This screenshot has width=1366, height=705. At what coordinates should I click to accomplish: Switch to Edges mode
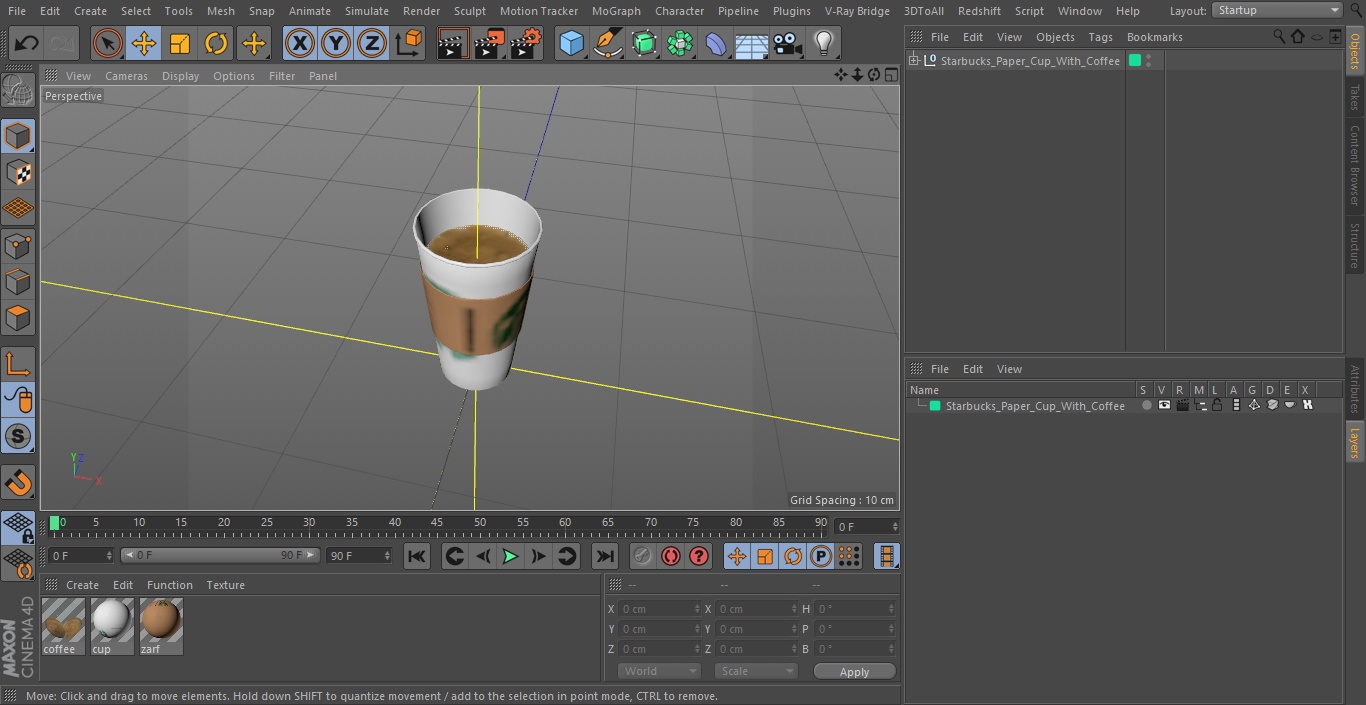click(18, 281)
